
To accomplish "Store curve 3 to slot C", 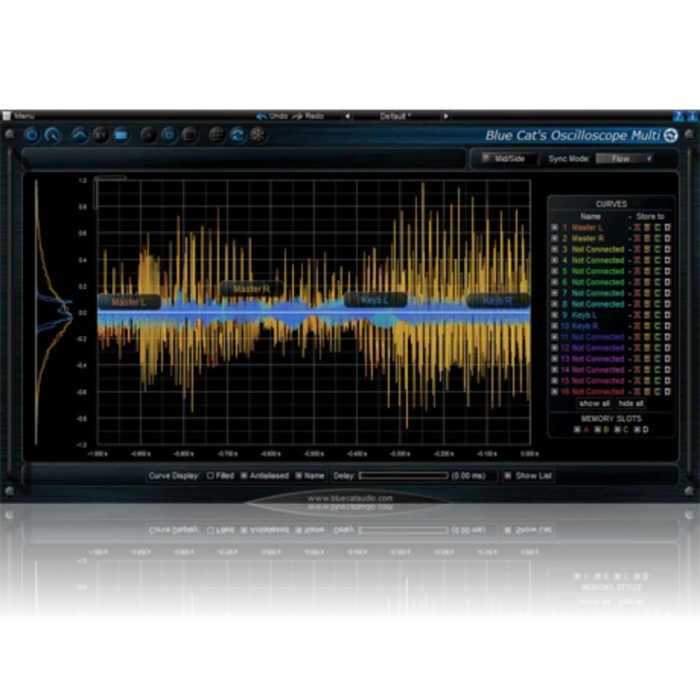I will pyautogui.click(x=657, y=250).
